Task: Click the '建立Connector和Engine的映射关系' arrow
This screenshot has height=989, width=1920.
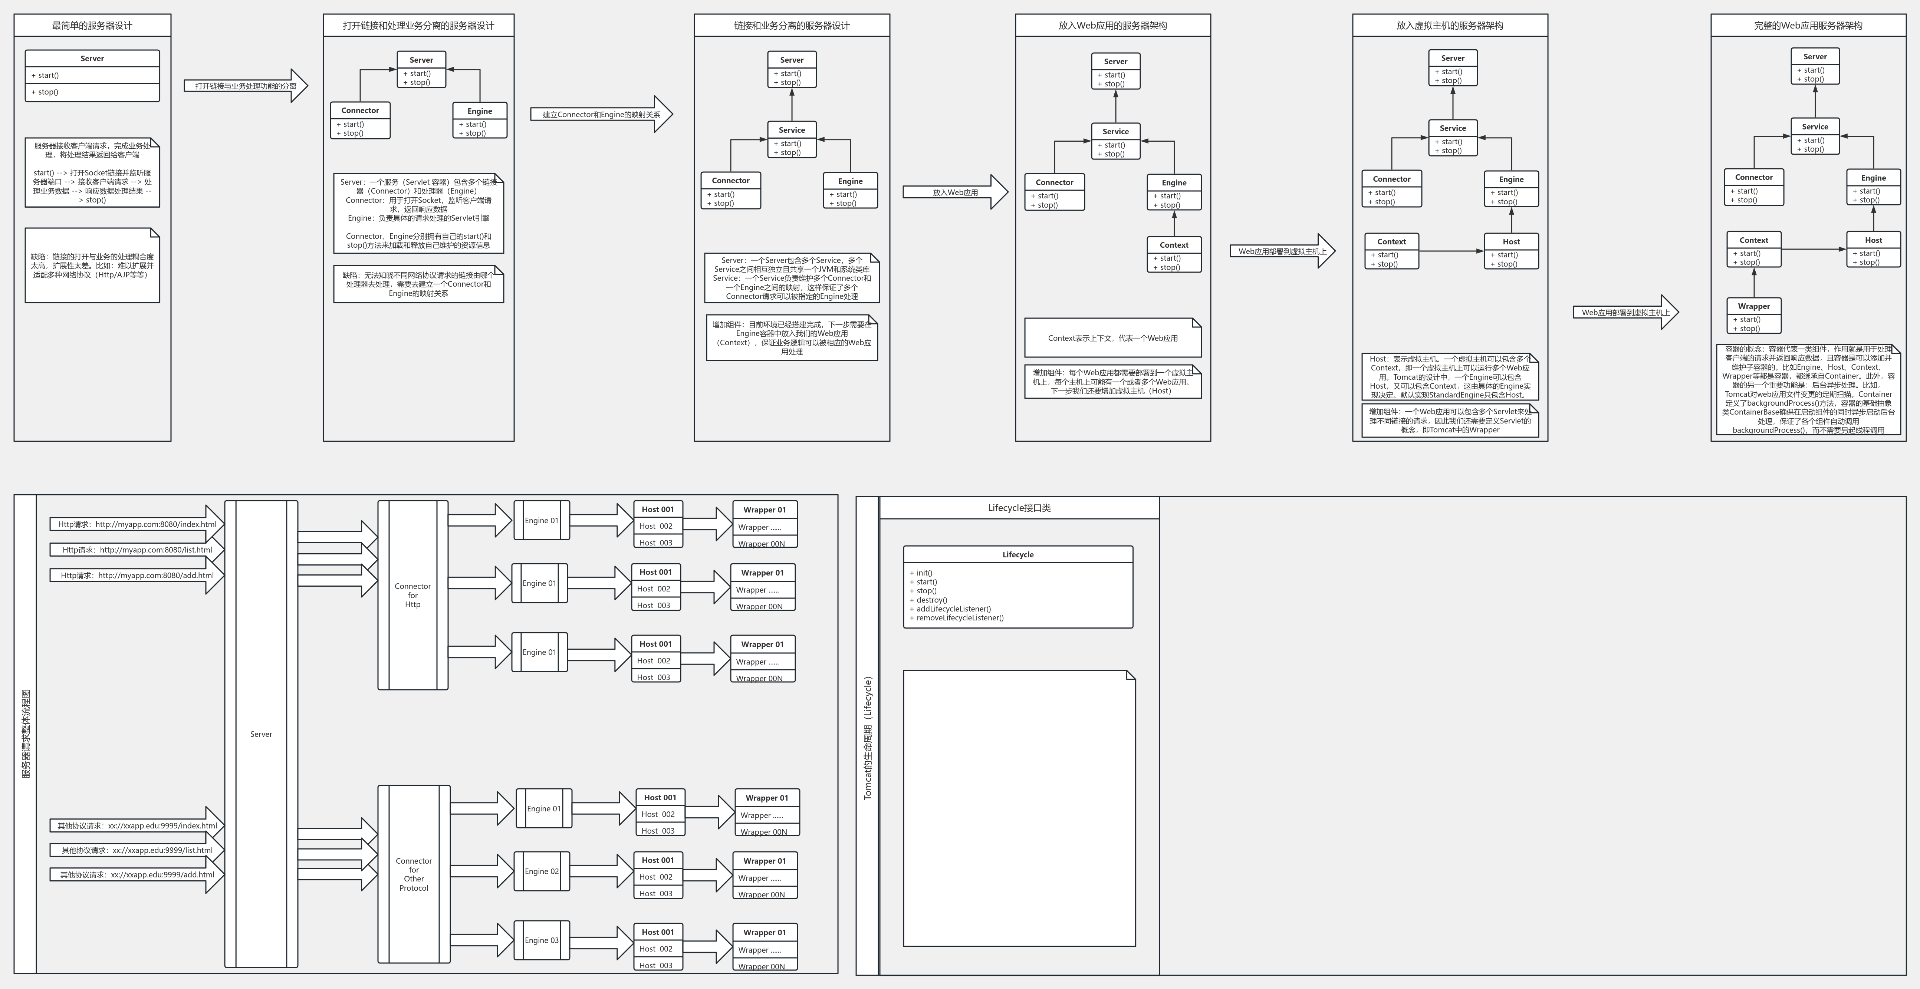Action: [x=601, y=115]
